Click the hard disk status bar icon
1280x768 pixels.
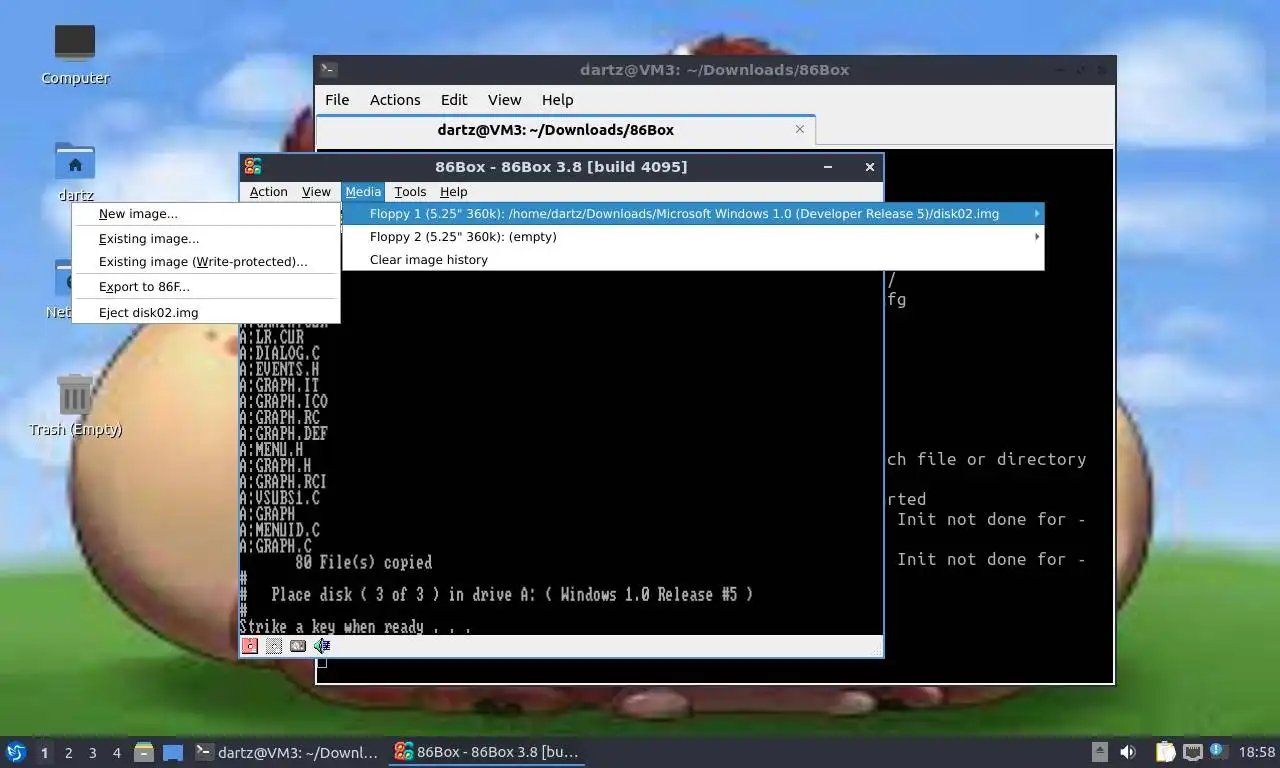coord(298,646)
